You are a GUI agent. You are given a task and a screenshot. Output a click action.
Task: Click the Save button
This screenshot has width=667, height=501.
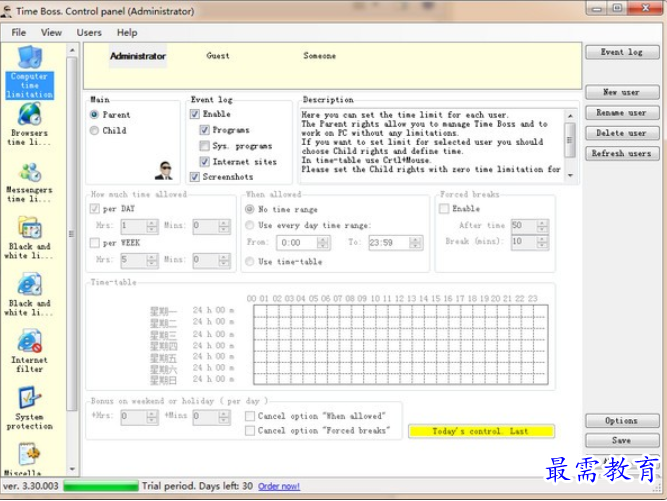pyautogui.click(x=622, y=440)
